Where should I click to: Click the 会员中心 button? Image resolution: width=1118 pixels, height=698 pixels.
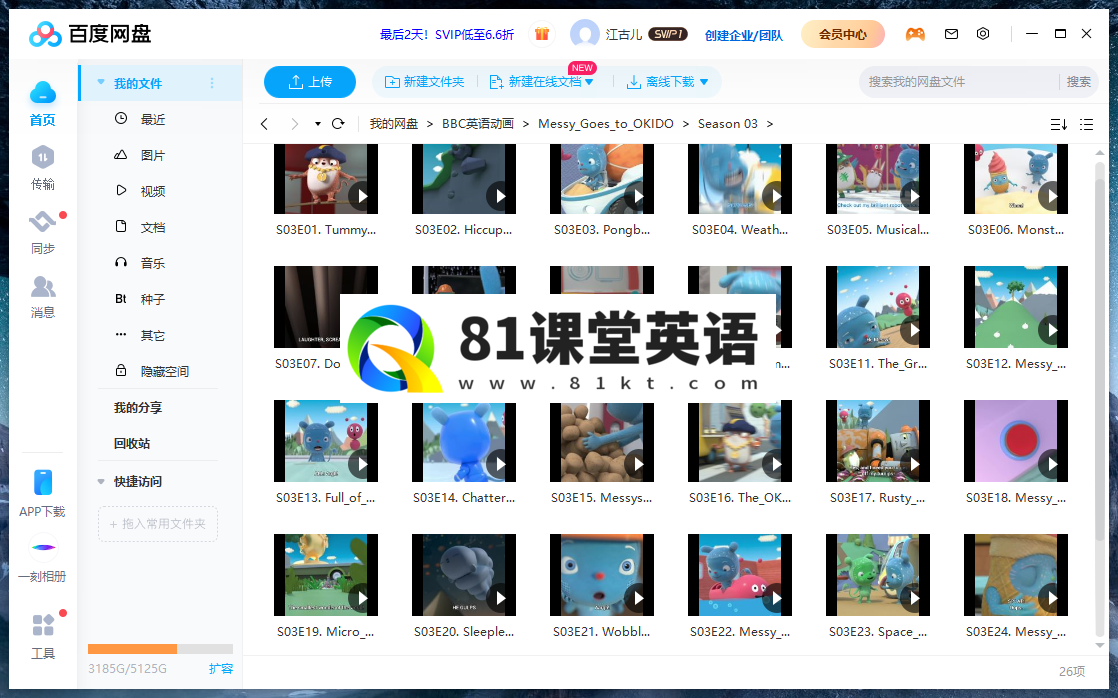tap(843, 34)
